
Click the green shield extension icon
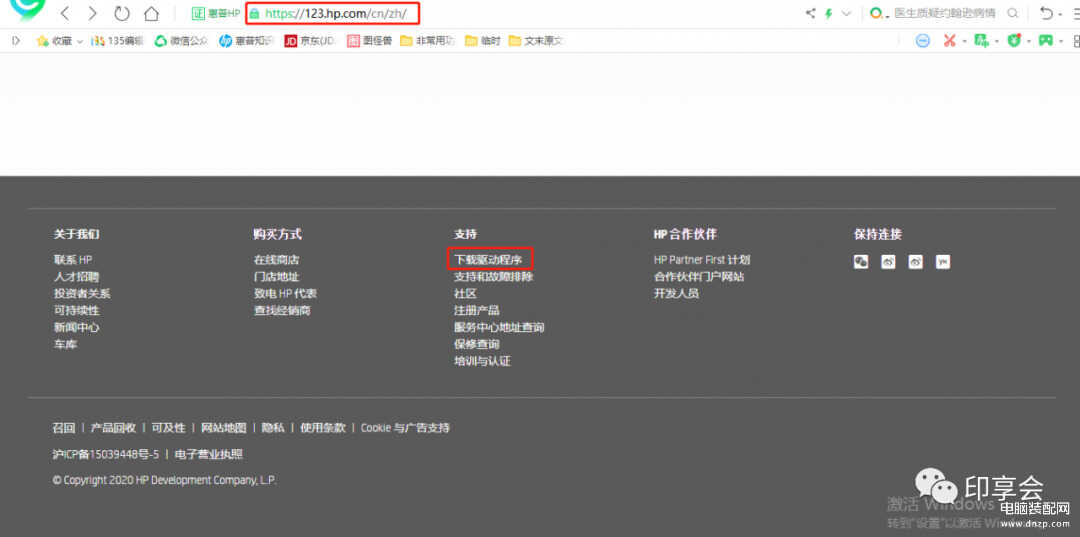pos(1014,41)
